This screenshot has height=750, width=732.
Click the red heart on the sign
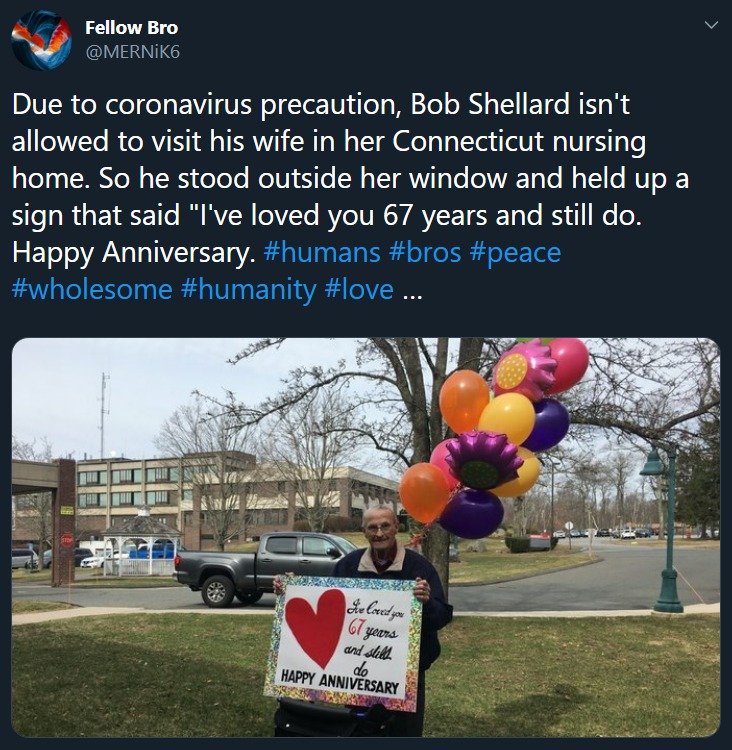click(x=316, y=627)
